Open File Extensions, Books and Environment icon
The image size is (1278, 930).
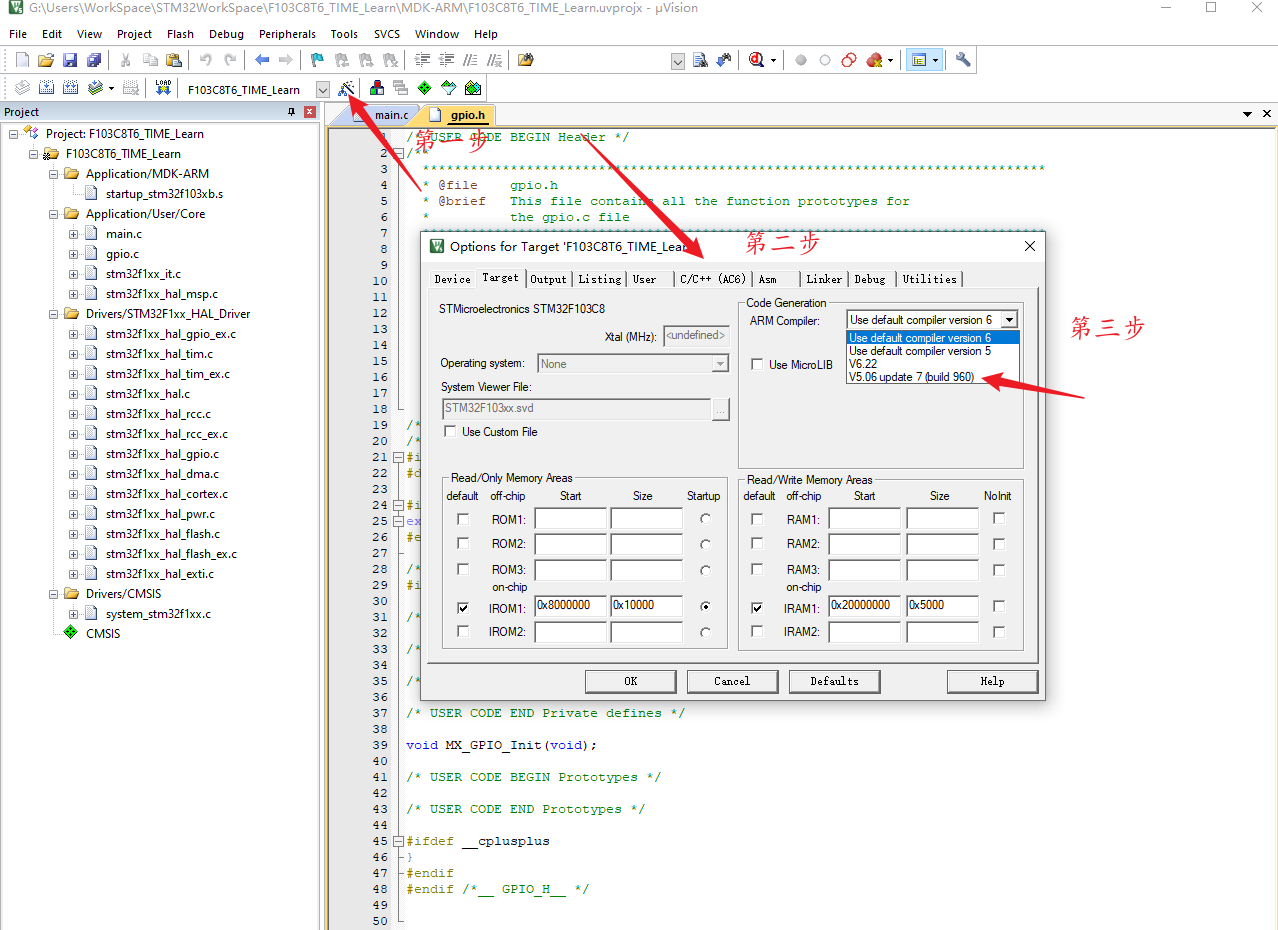click(377, 89)
